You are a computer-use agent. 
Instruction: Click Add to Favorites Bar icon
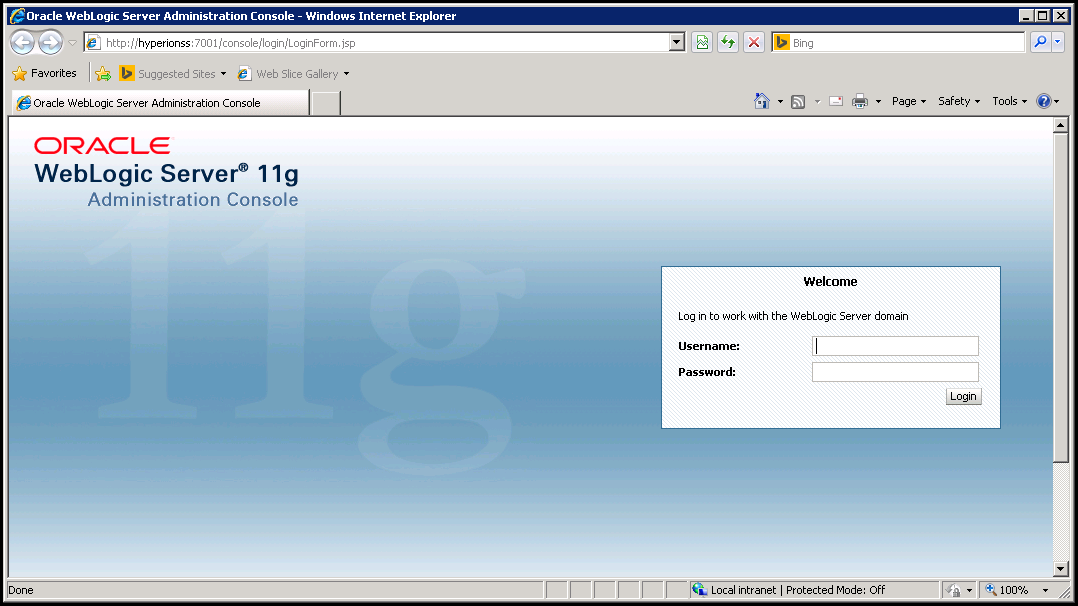point(103,74)
